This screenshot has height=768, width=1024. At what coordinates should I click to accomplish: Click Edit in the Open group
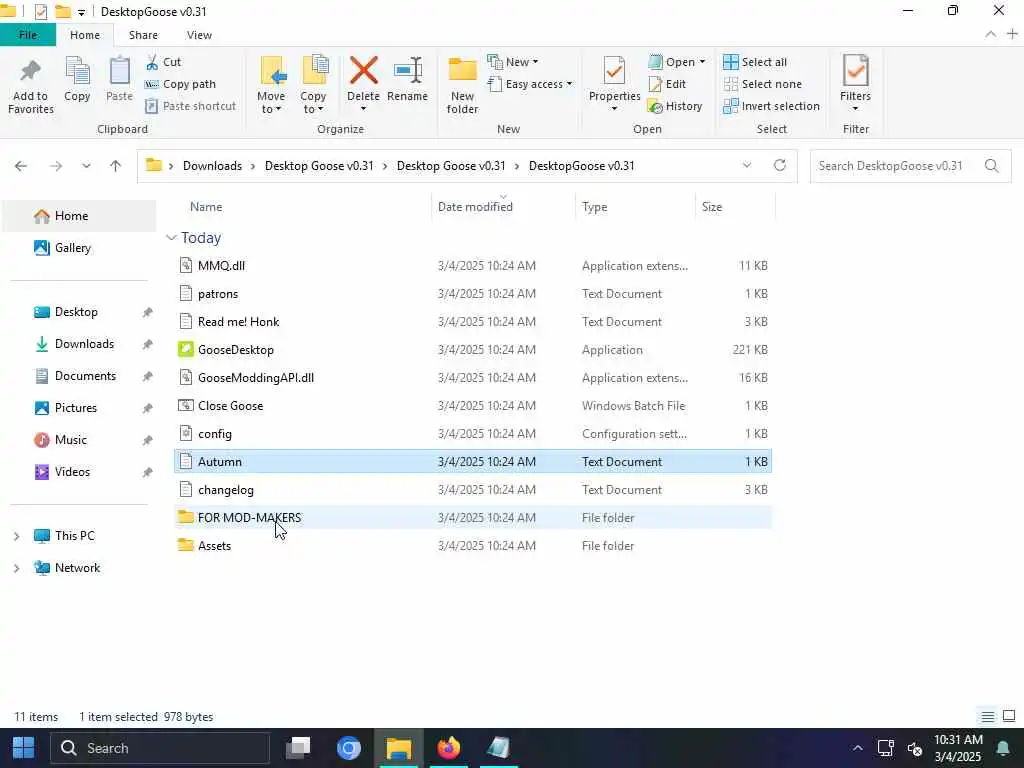(667, 84)
